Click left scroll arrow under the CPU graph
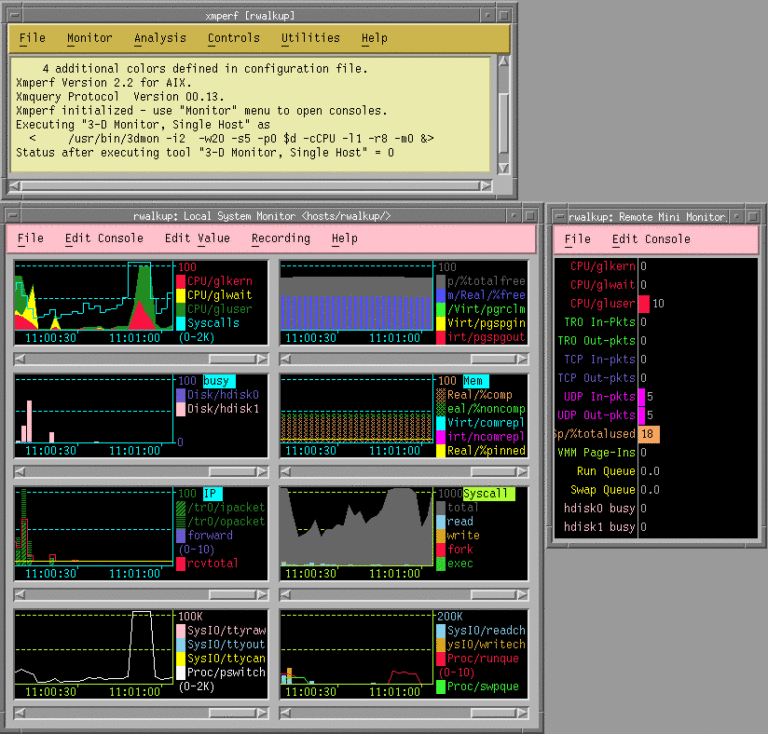The image size is (768, 734). coord(19,358)
